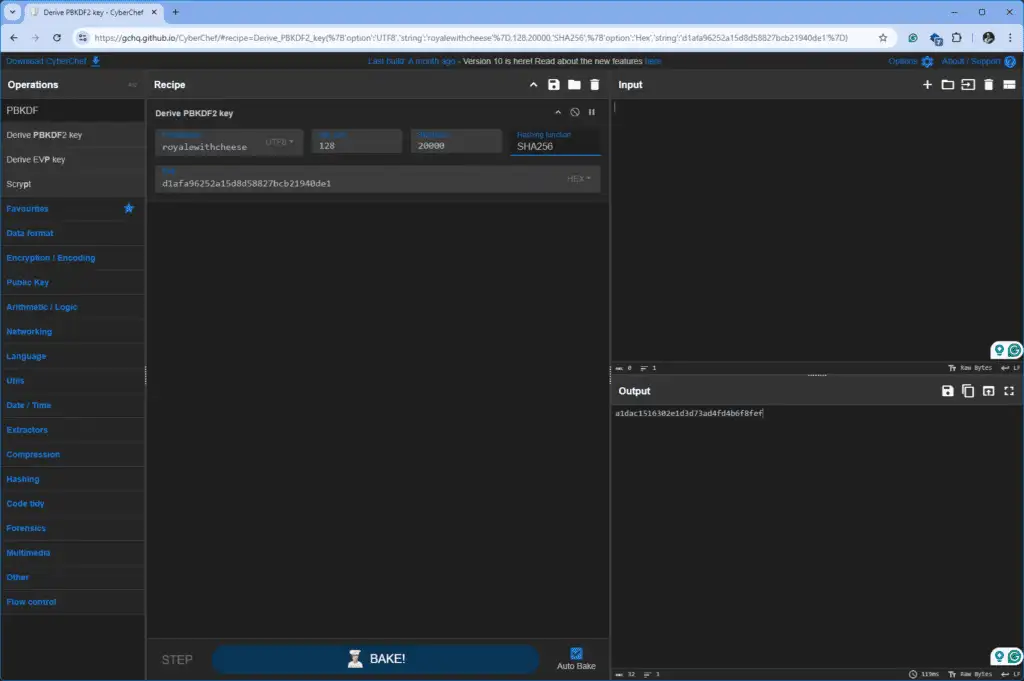Open the Hashing function SHA256 dropdown

tap(555, 142)
